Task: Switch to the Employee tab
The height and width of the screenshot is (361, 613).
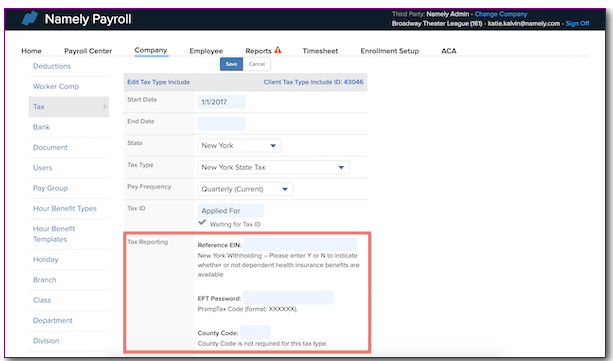Action: click(206, 51)
